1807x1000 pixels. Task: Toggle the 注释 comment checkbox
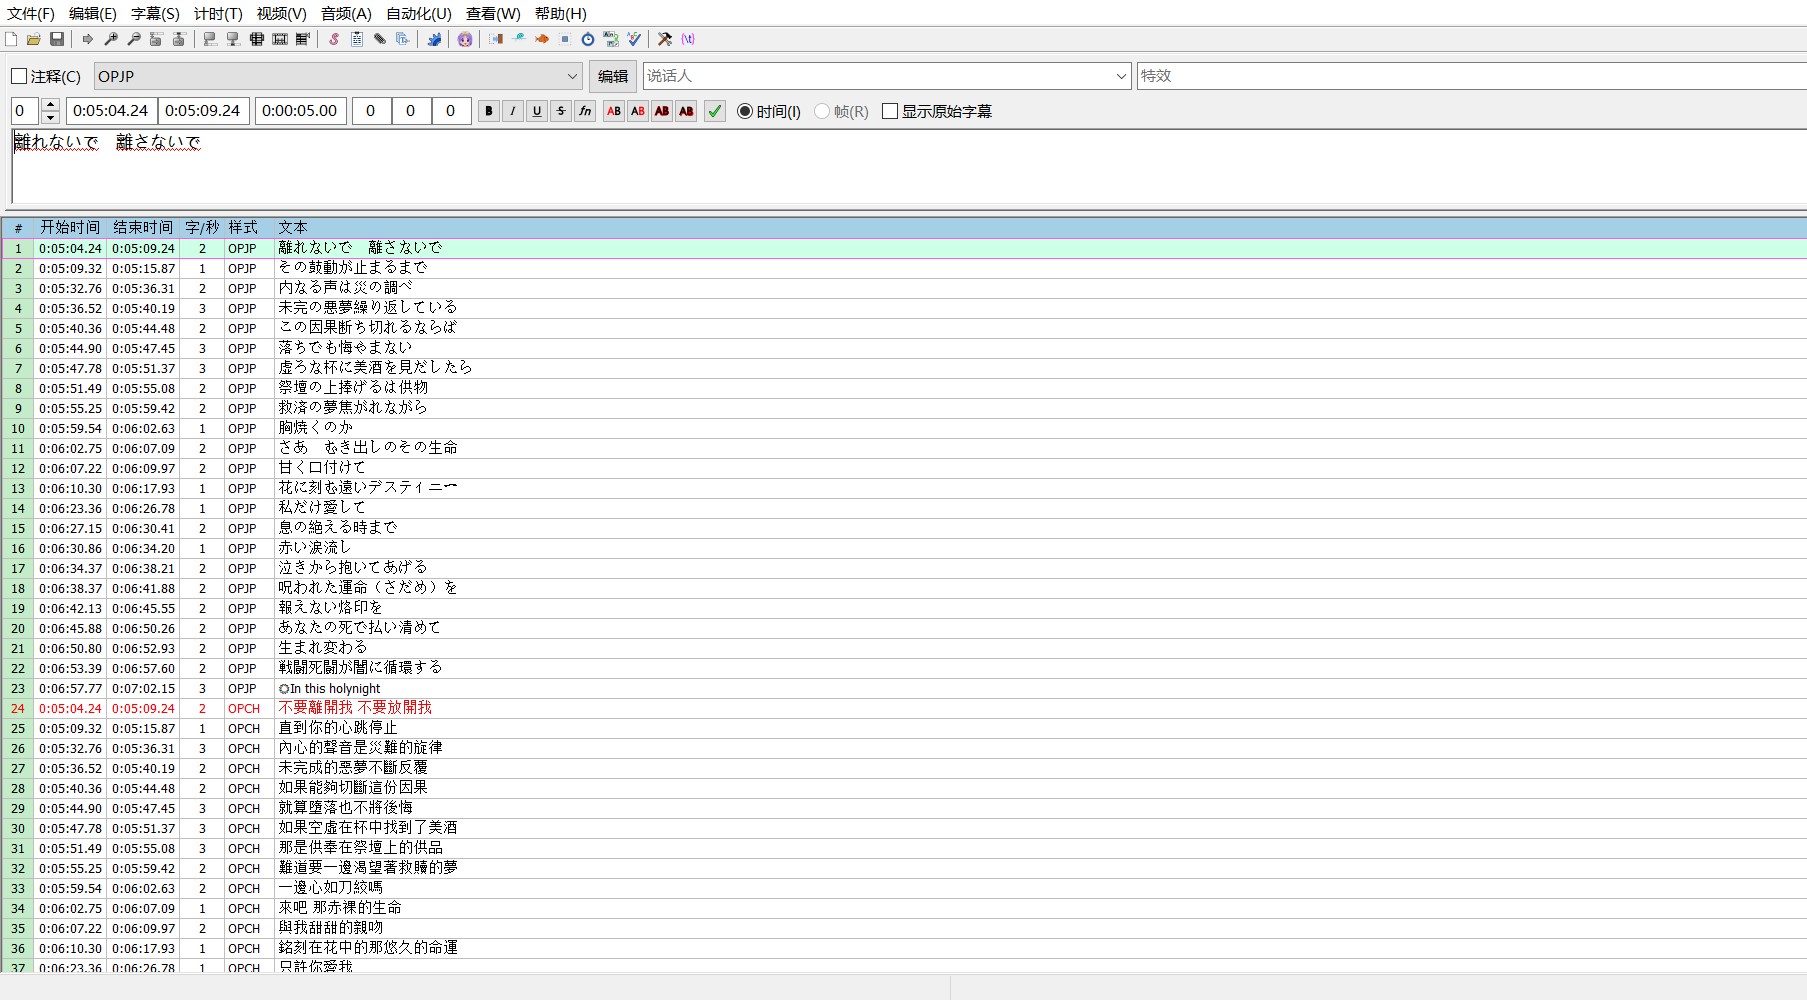click(19, 76)
